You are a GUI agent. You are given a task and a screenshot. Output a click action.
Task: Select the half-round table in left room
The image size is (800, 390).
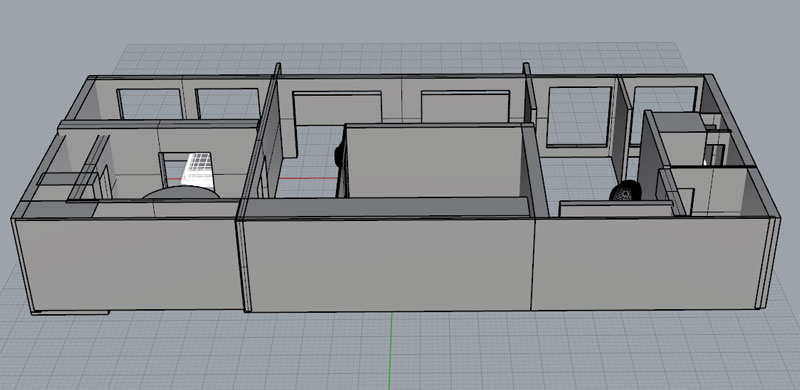tap(181, 192)
